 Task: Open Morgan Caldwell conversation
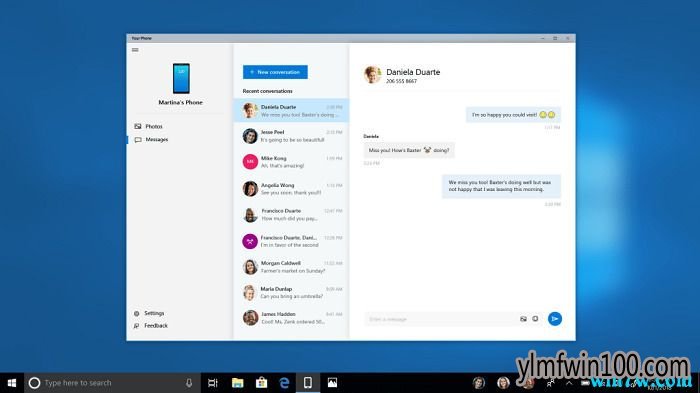pyautogui.click(x=292, y=267)
